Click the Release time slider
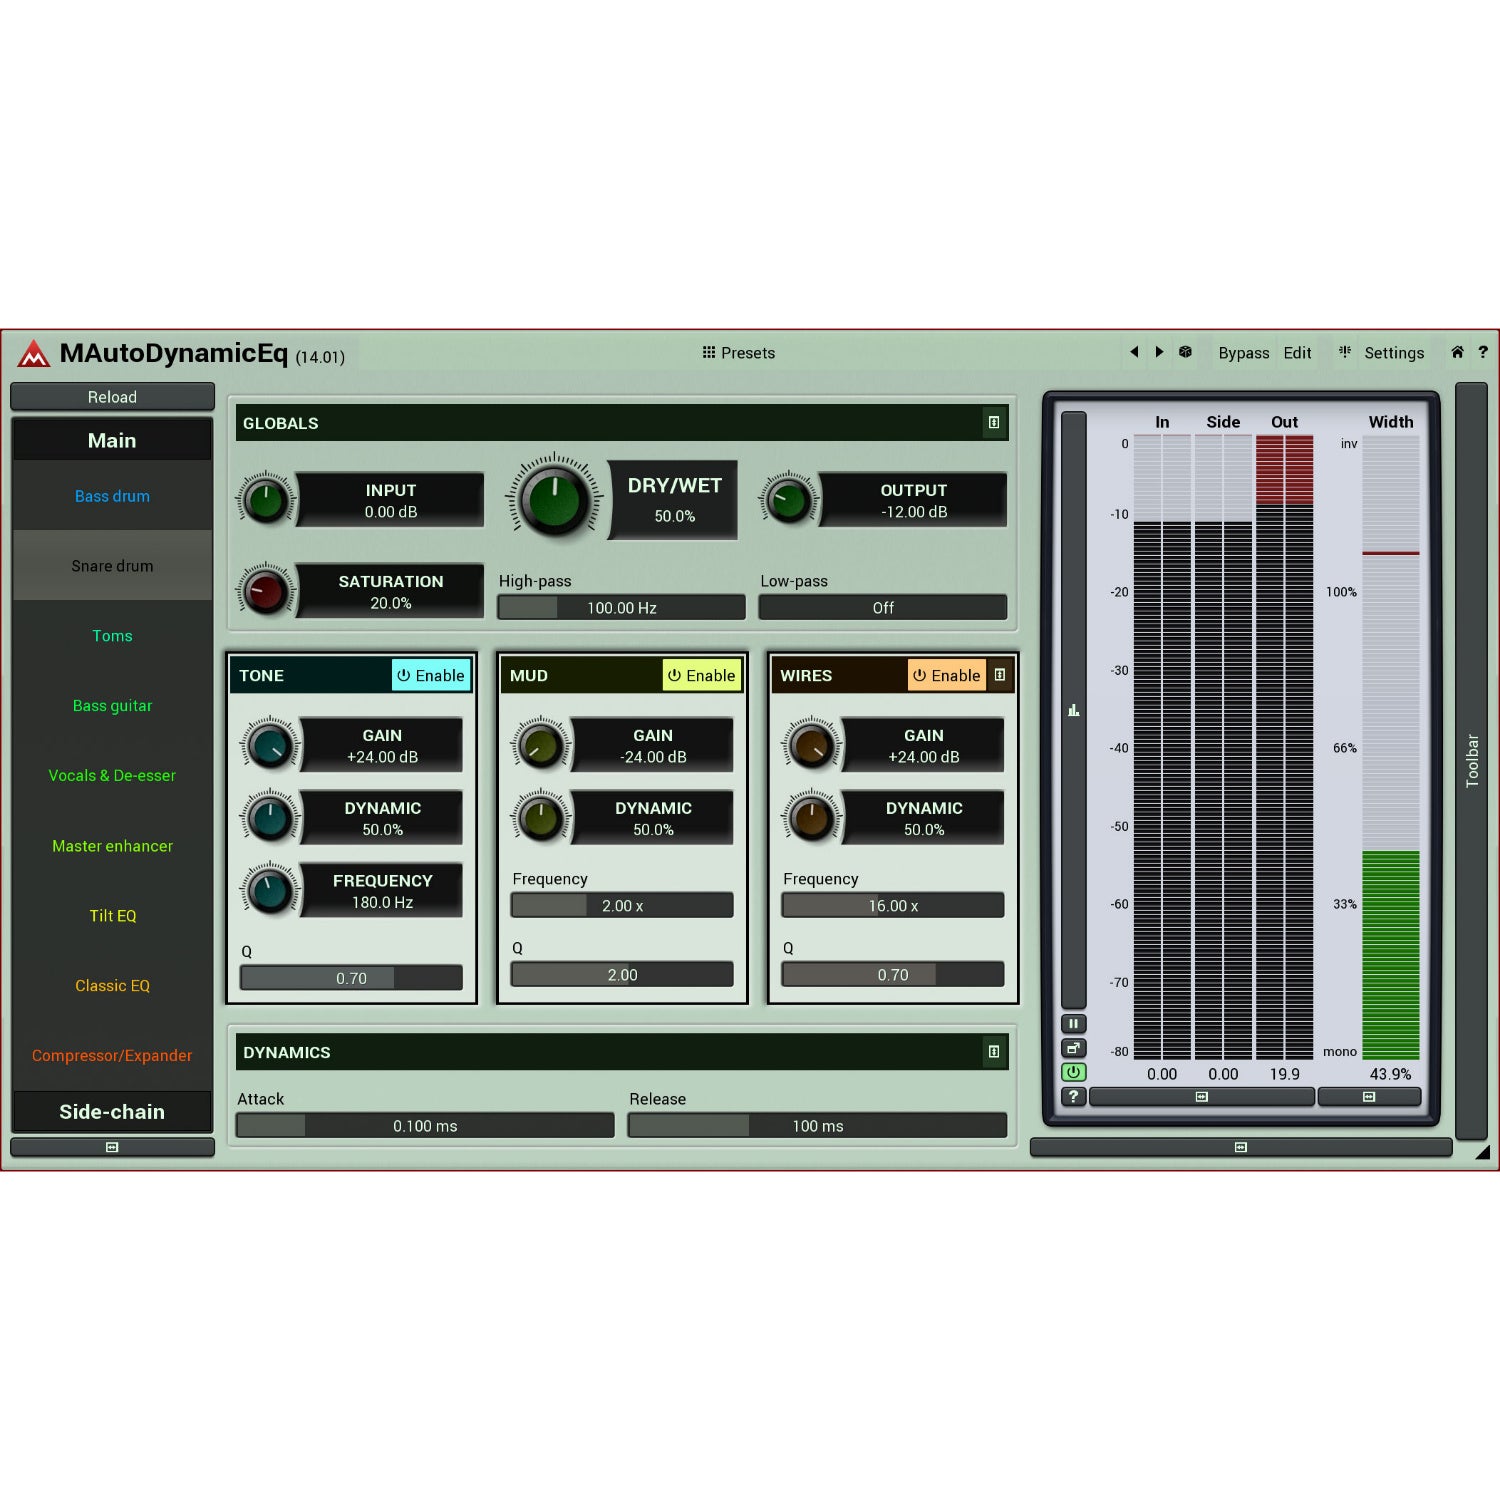The image size is (1500, 1500). pos(817,1126)
